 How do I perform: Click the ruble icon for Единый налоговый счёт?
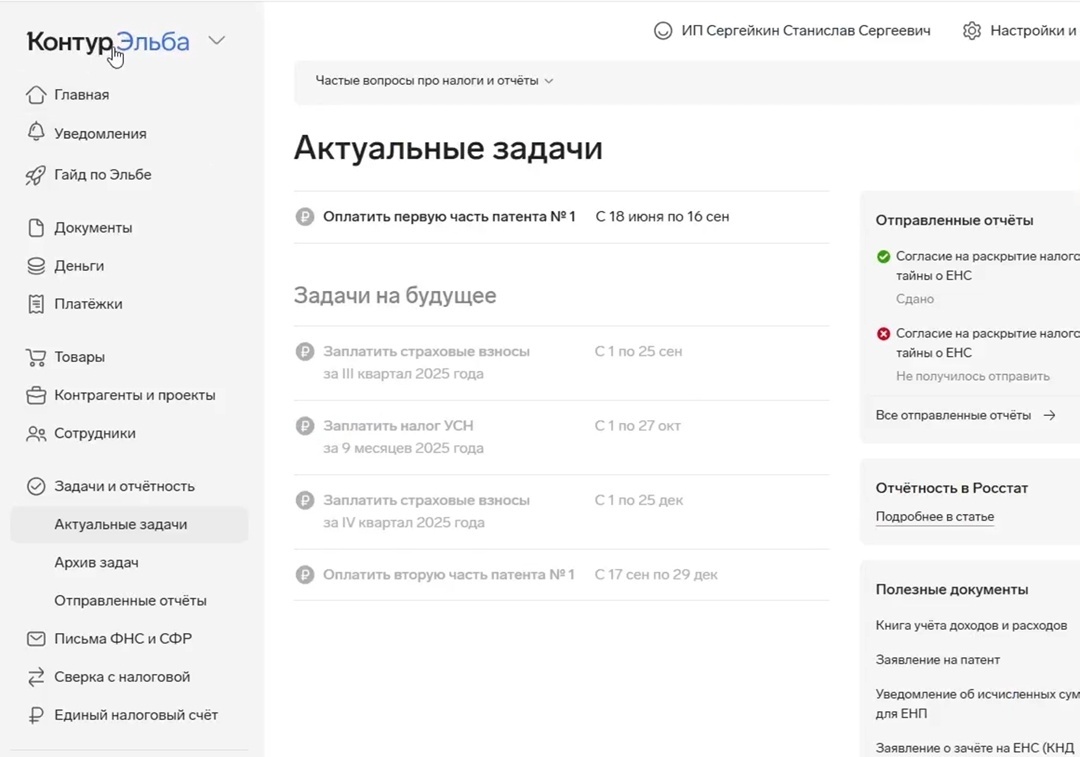click(x=36, y=715)
